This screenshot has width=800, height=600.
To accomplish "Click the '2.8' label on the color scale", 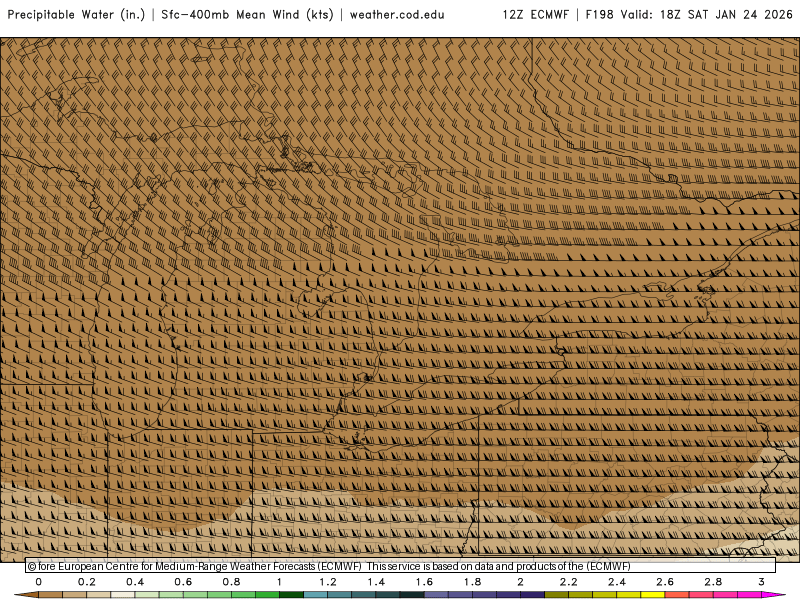I will (713, 582).
